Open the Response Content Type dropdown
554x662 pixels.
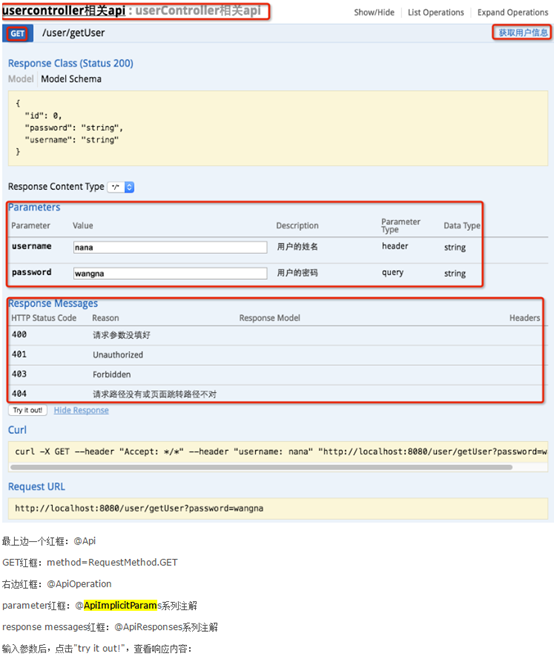(x=121, y=187)
